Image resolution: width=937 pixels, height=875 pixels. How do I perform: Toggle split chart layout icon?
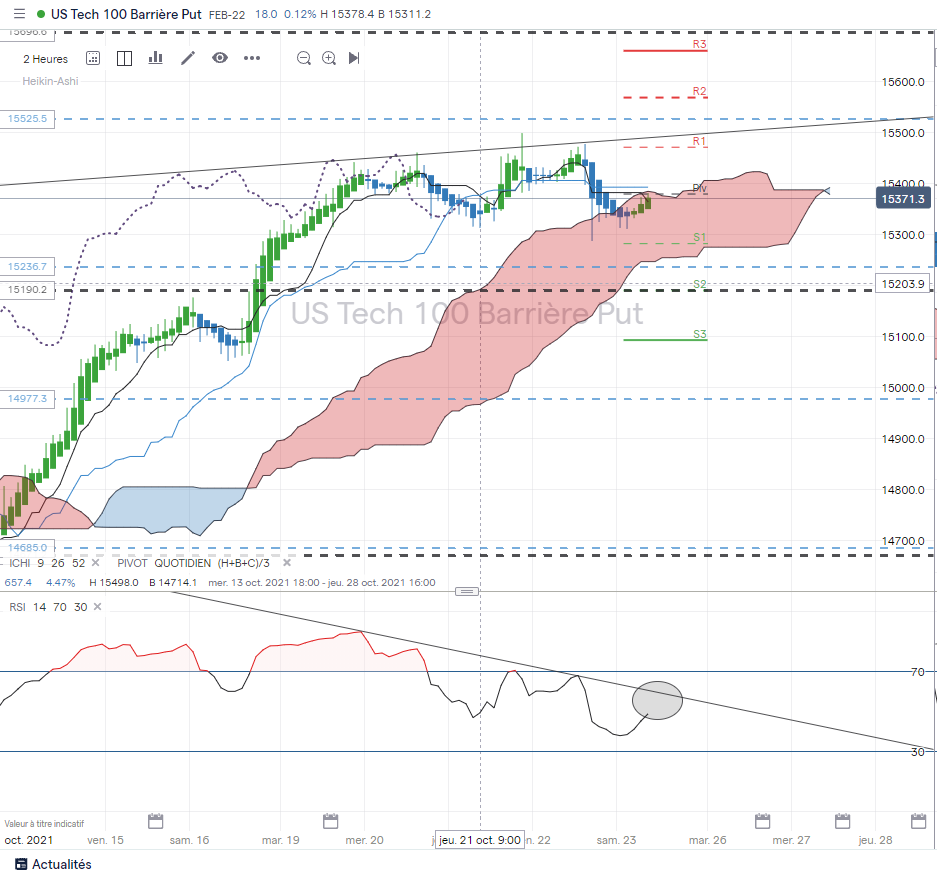(x=124, y=58)
